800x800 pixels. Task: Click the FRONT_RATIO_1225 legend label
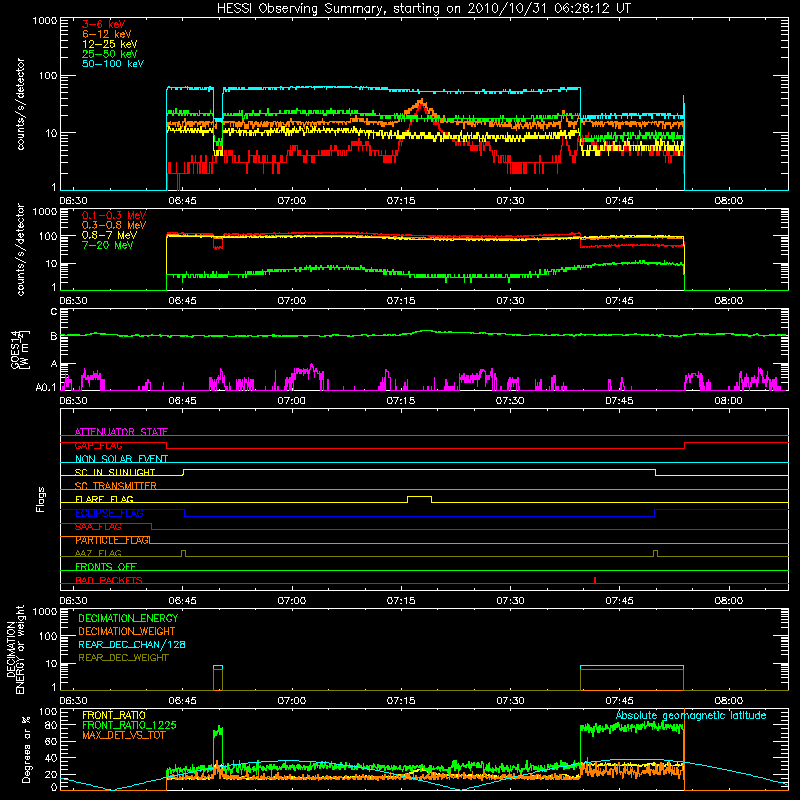click(x=129, y=725)
